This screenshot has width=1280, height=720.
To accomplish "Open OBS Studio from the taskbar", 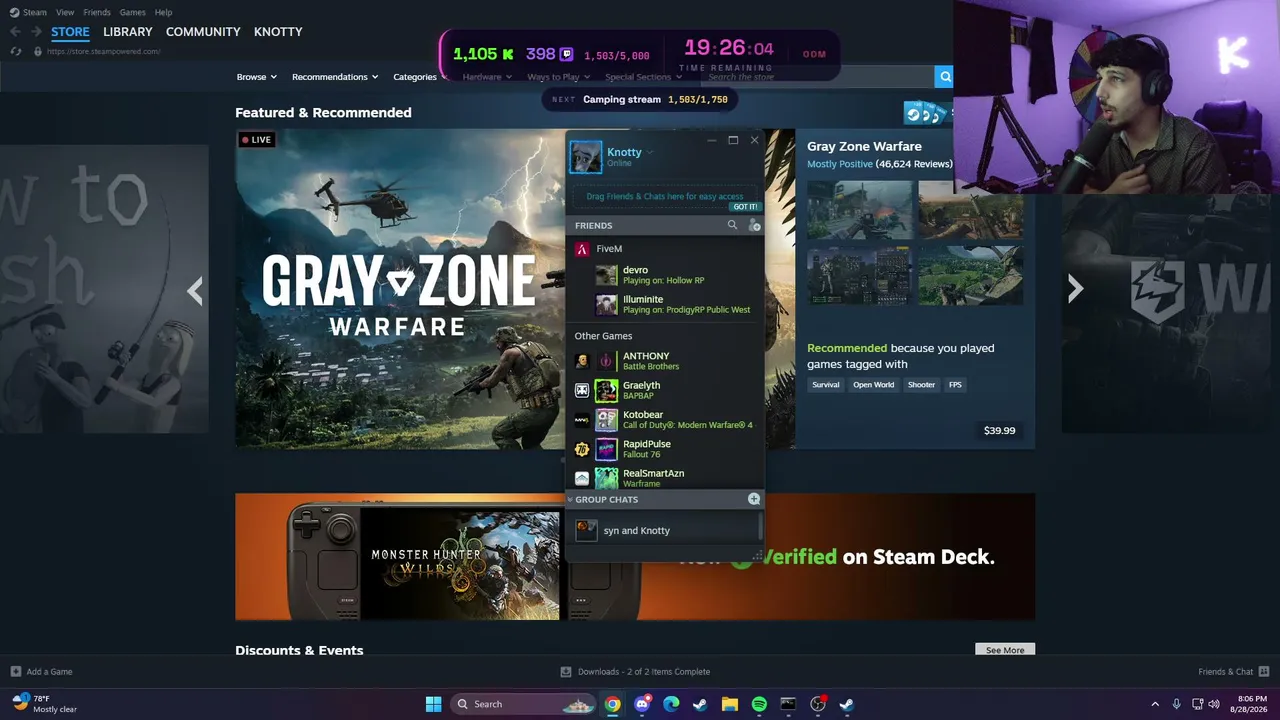I will (818, 704).
